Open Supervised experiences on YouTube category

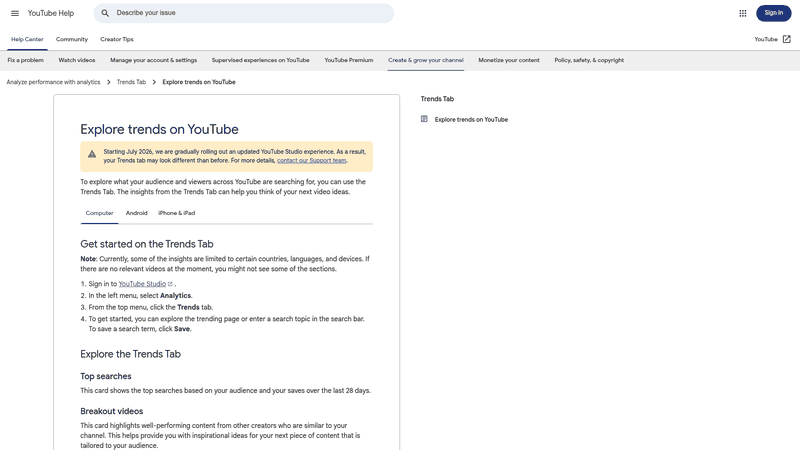(261, 60)
